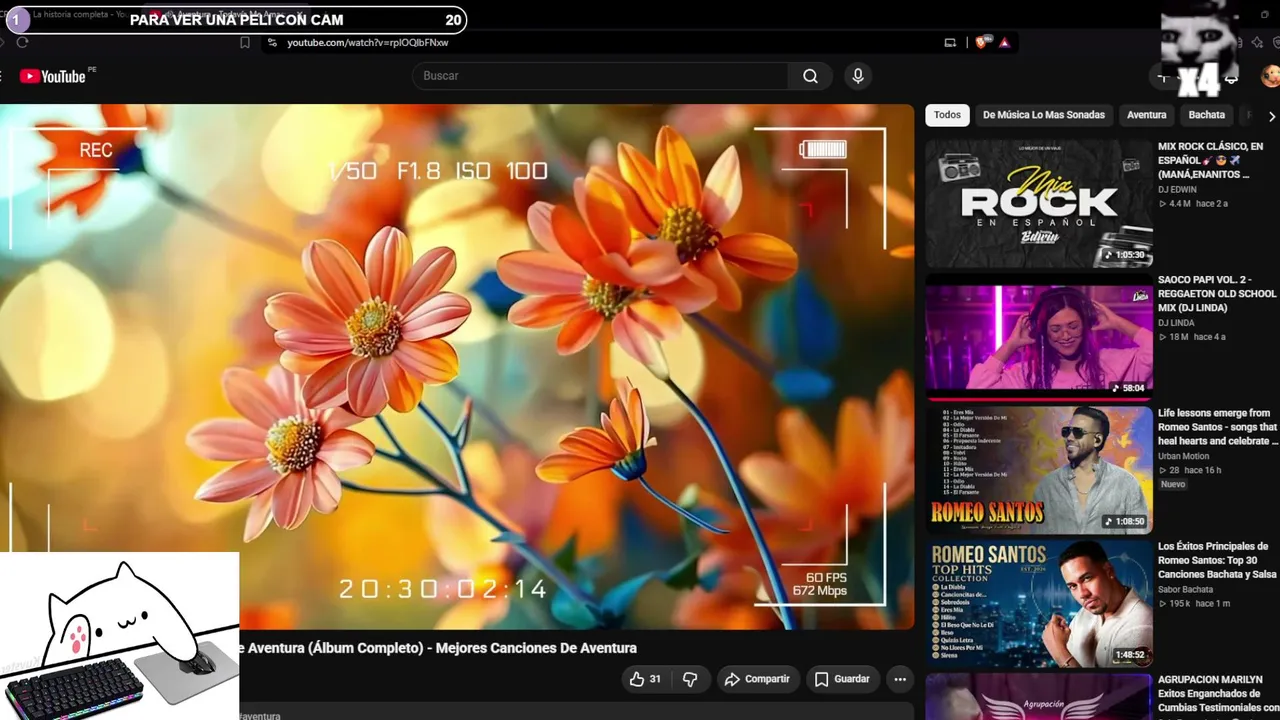The width and height of the screenshot is (1280, 720).
Task: Click the Compartir share button
Action: coord(757,679)
